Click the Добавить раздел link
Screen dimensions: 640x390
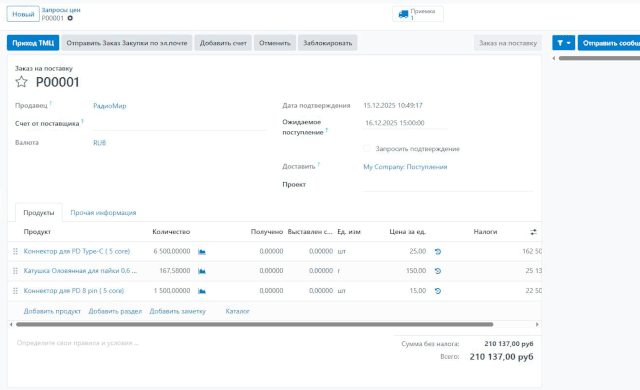click(x=115, y=311)
